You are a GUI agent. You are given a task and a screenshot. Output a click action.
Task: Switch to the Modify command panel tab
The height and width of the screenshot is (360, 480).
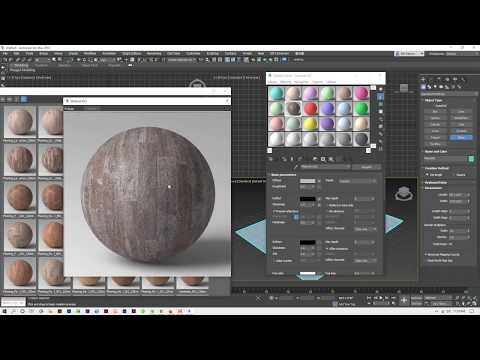click(x=431, y=79)
